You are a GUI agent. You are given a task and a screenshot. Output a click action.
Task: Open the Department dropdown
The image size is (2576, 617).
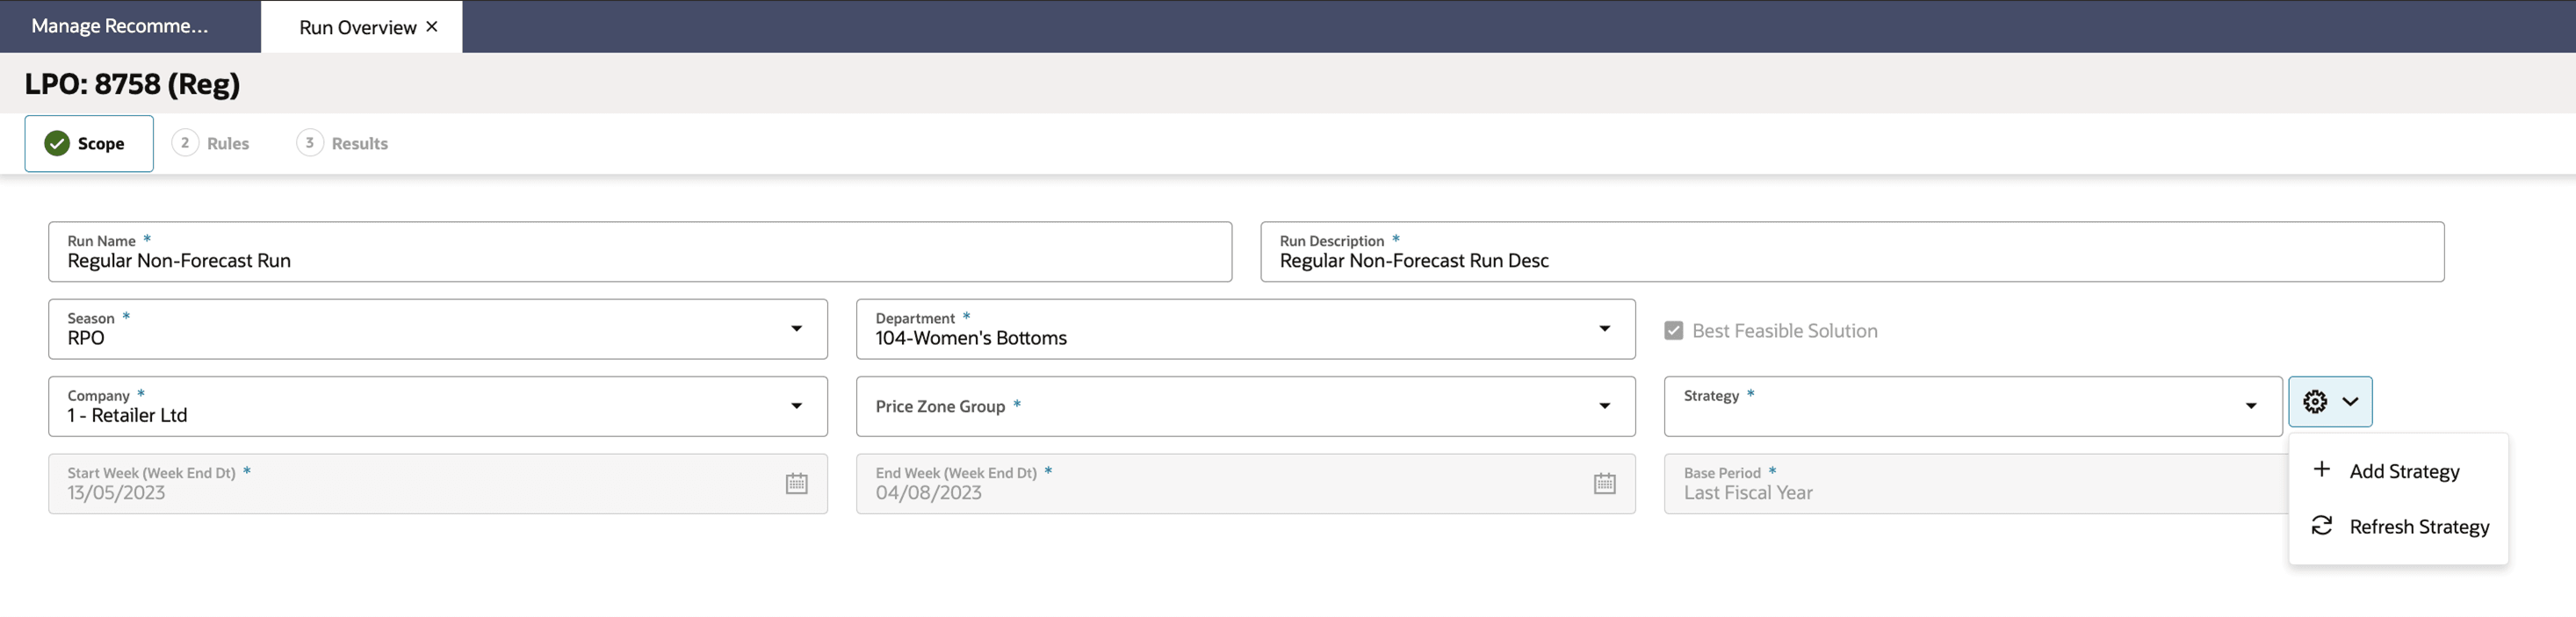(1604, 328)
